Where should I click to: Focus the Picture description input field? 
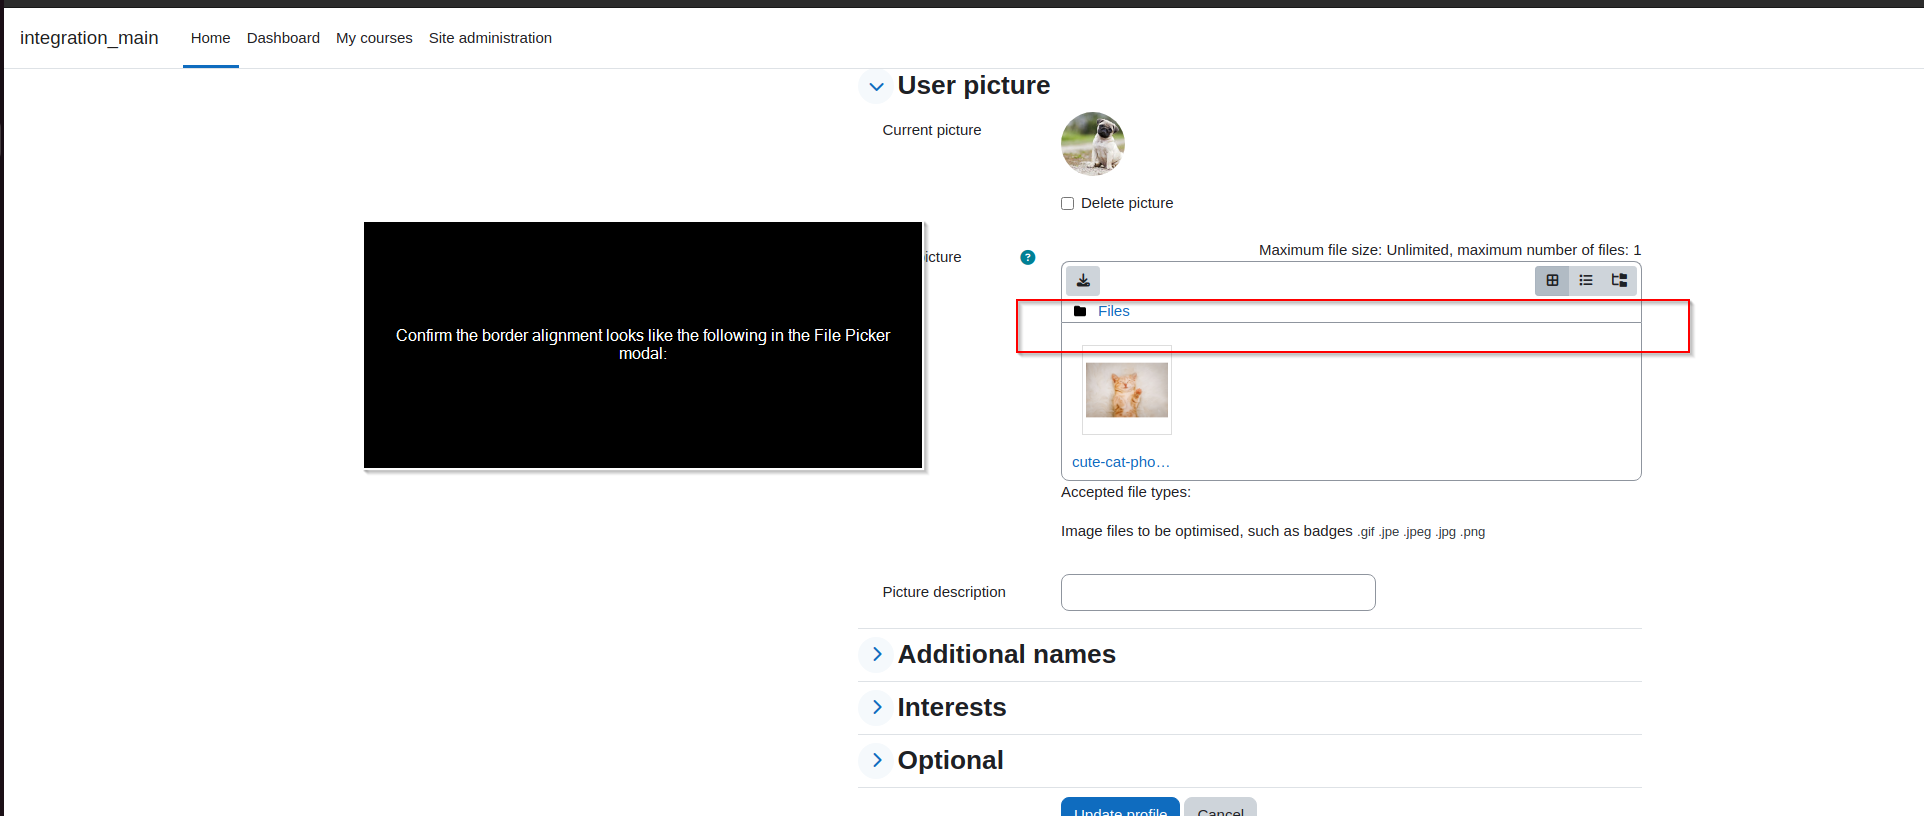point(1218,592)
